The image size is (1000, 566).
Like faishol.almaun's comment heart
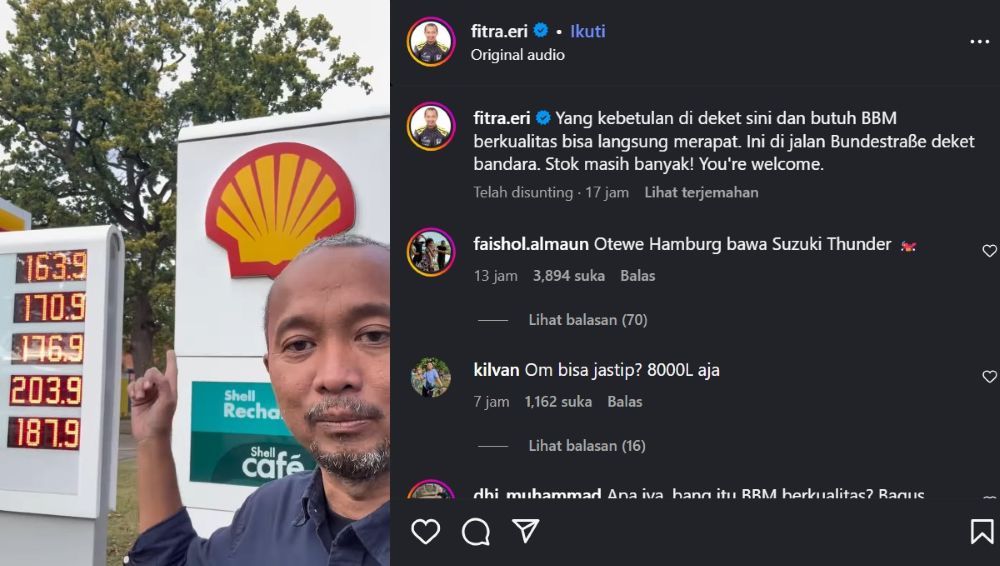[989, 251]
